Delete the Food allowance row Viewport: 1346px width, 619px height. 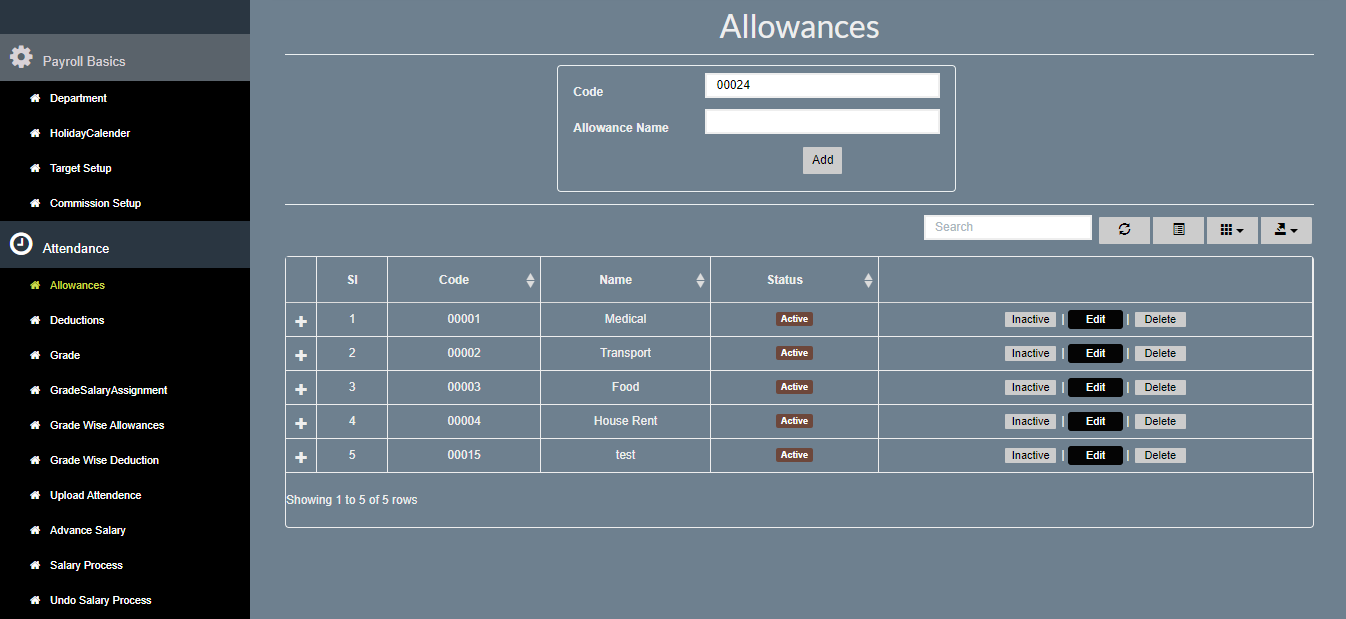1160,388
